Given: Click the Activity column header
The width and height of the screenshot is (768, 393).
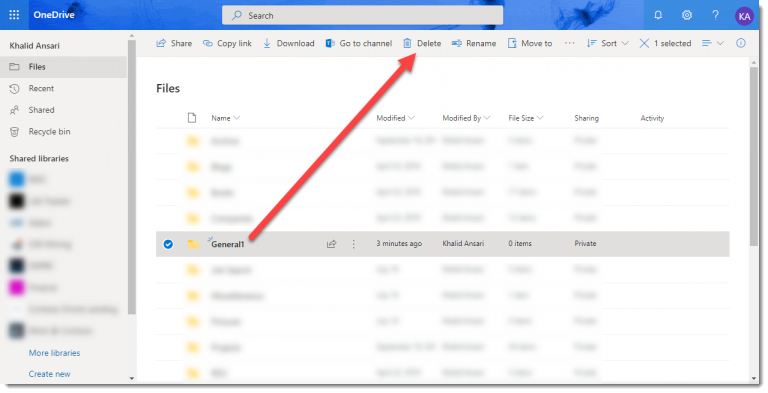Looking at the screenshot, I should [652, 118].
